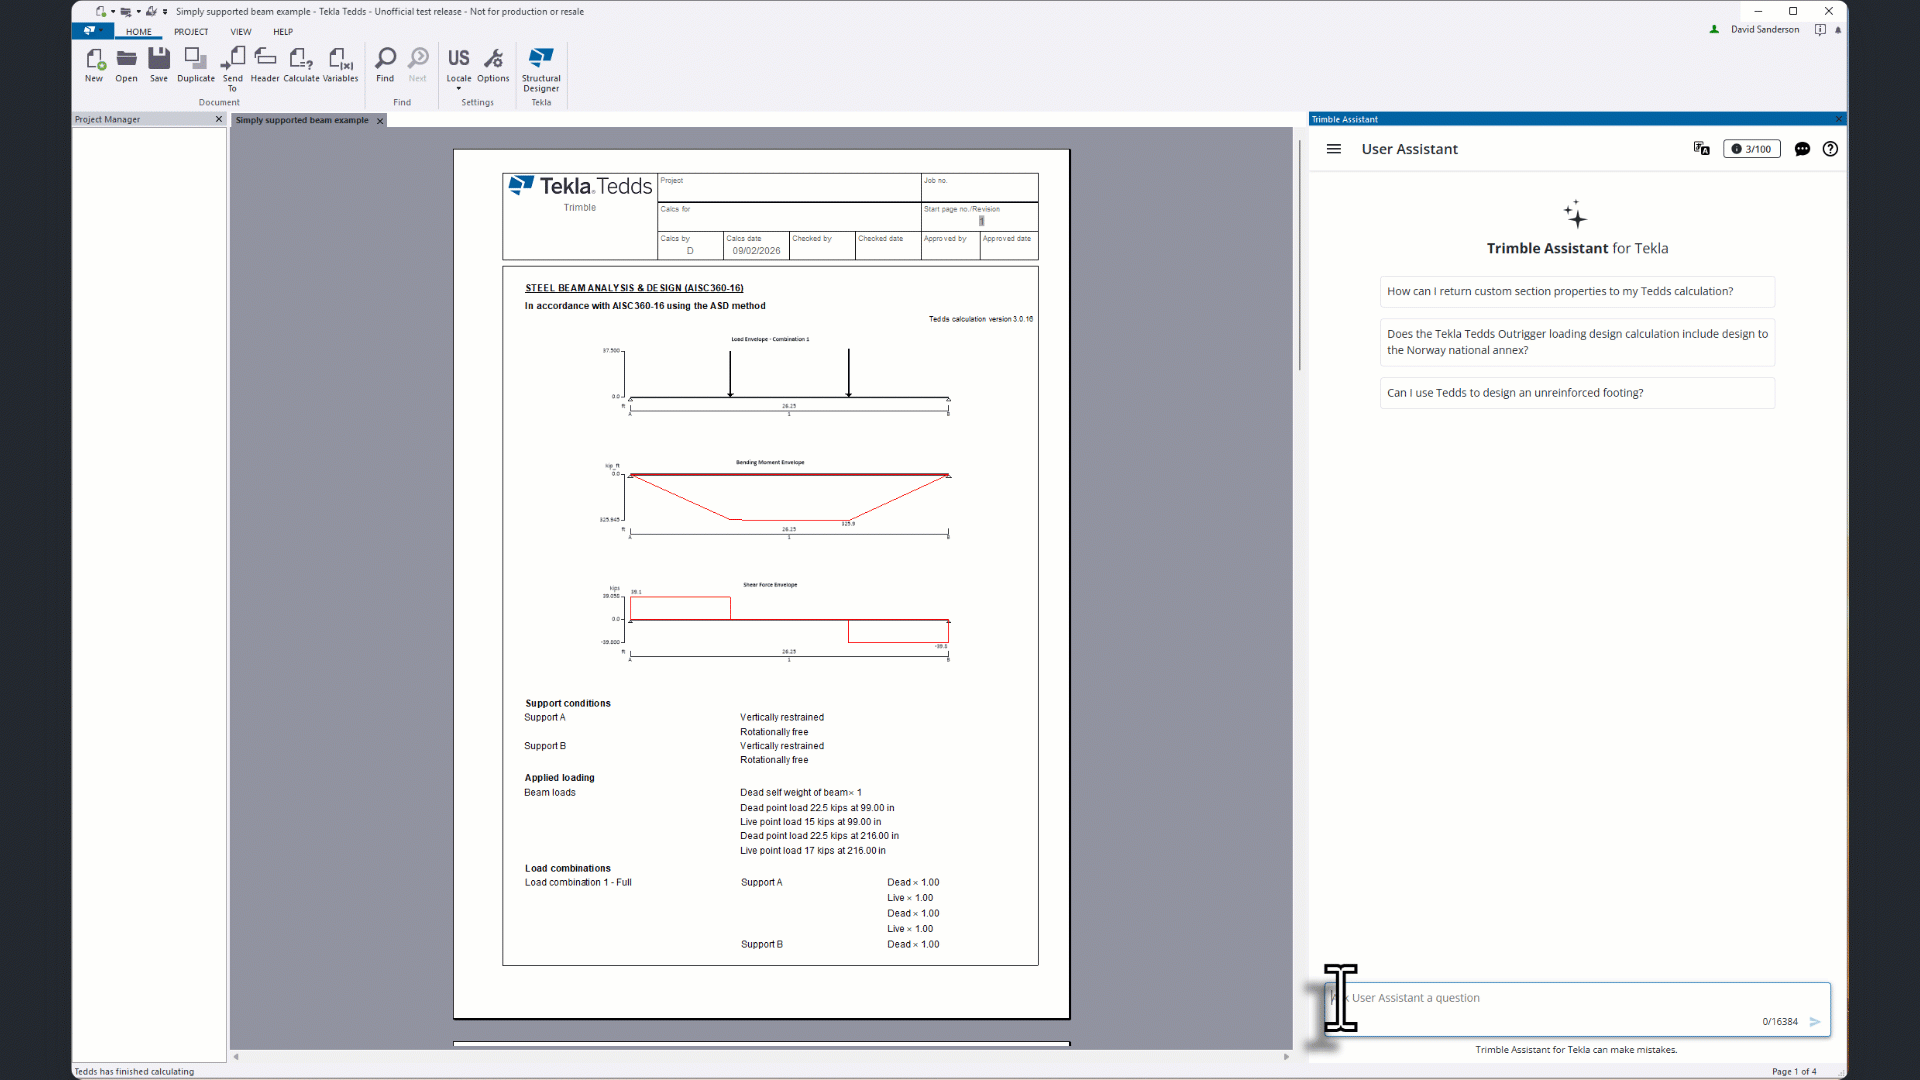The width and height of the screenshot is (1920, 1080).
Task: Click the Page 1 of 4 status indicator
Action: tap(1794, 1071)
